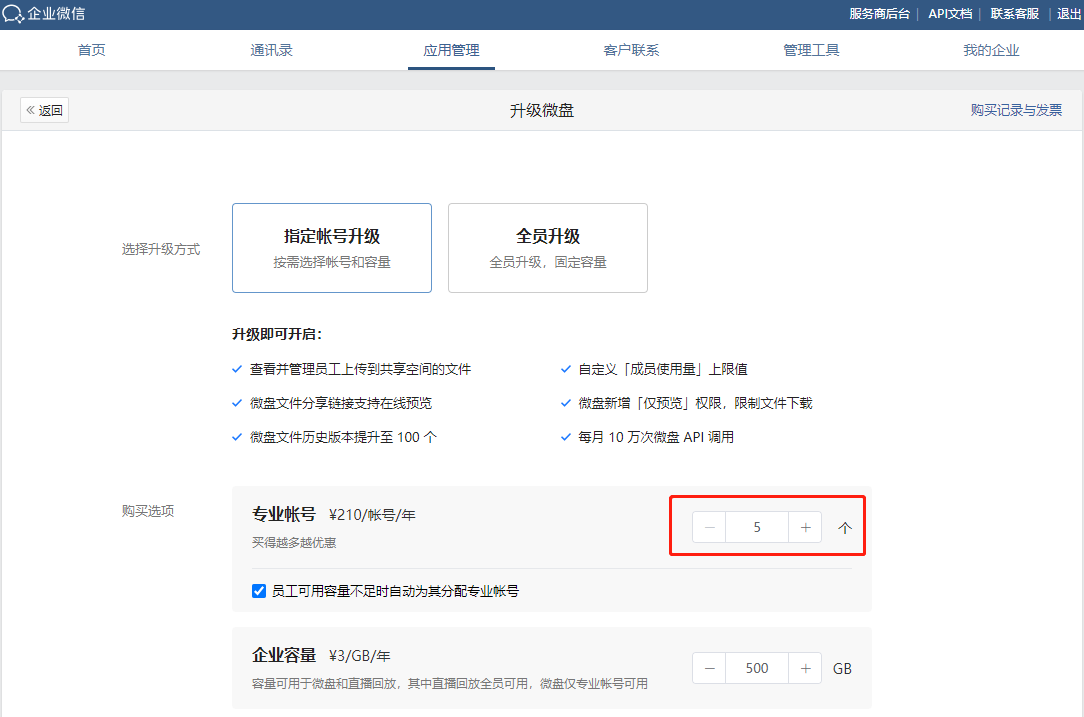Open 应用管理 tab

click(x=451, y=50)
